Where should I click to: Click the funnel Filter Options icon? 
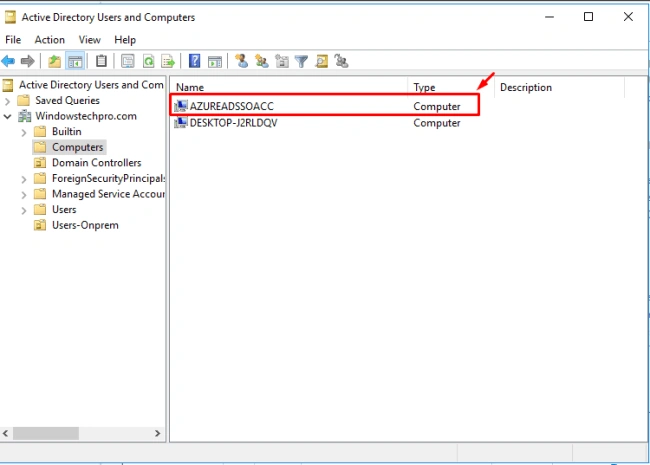tap(301, 61)
